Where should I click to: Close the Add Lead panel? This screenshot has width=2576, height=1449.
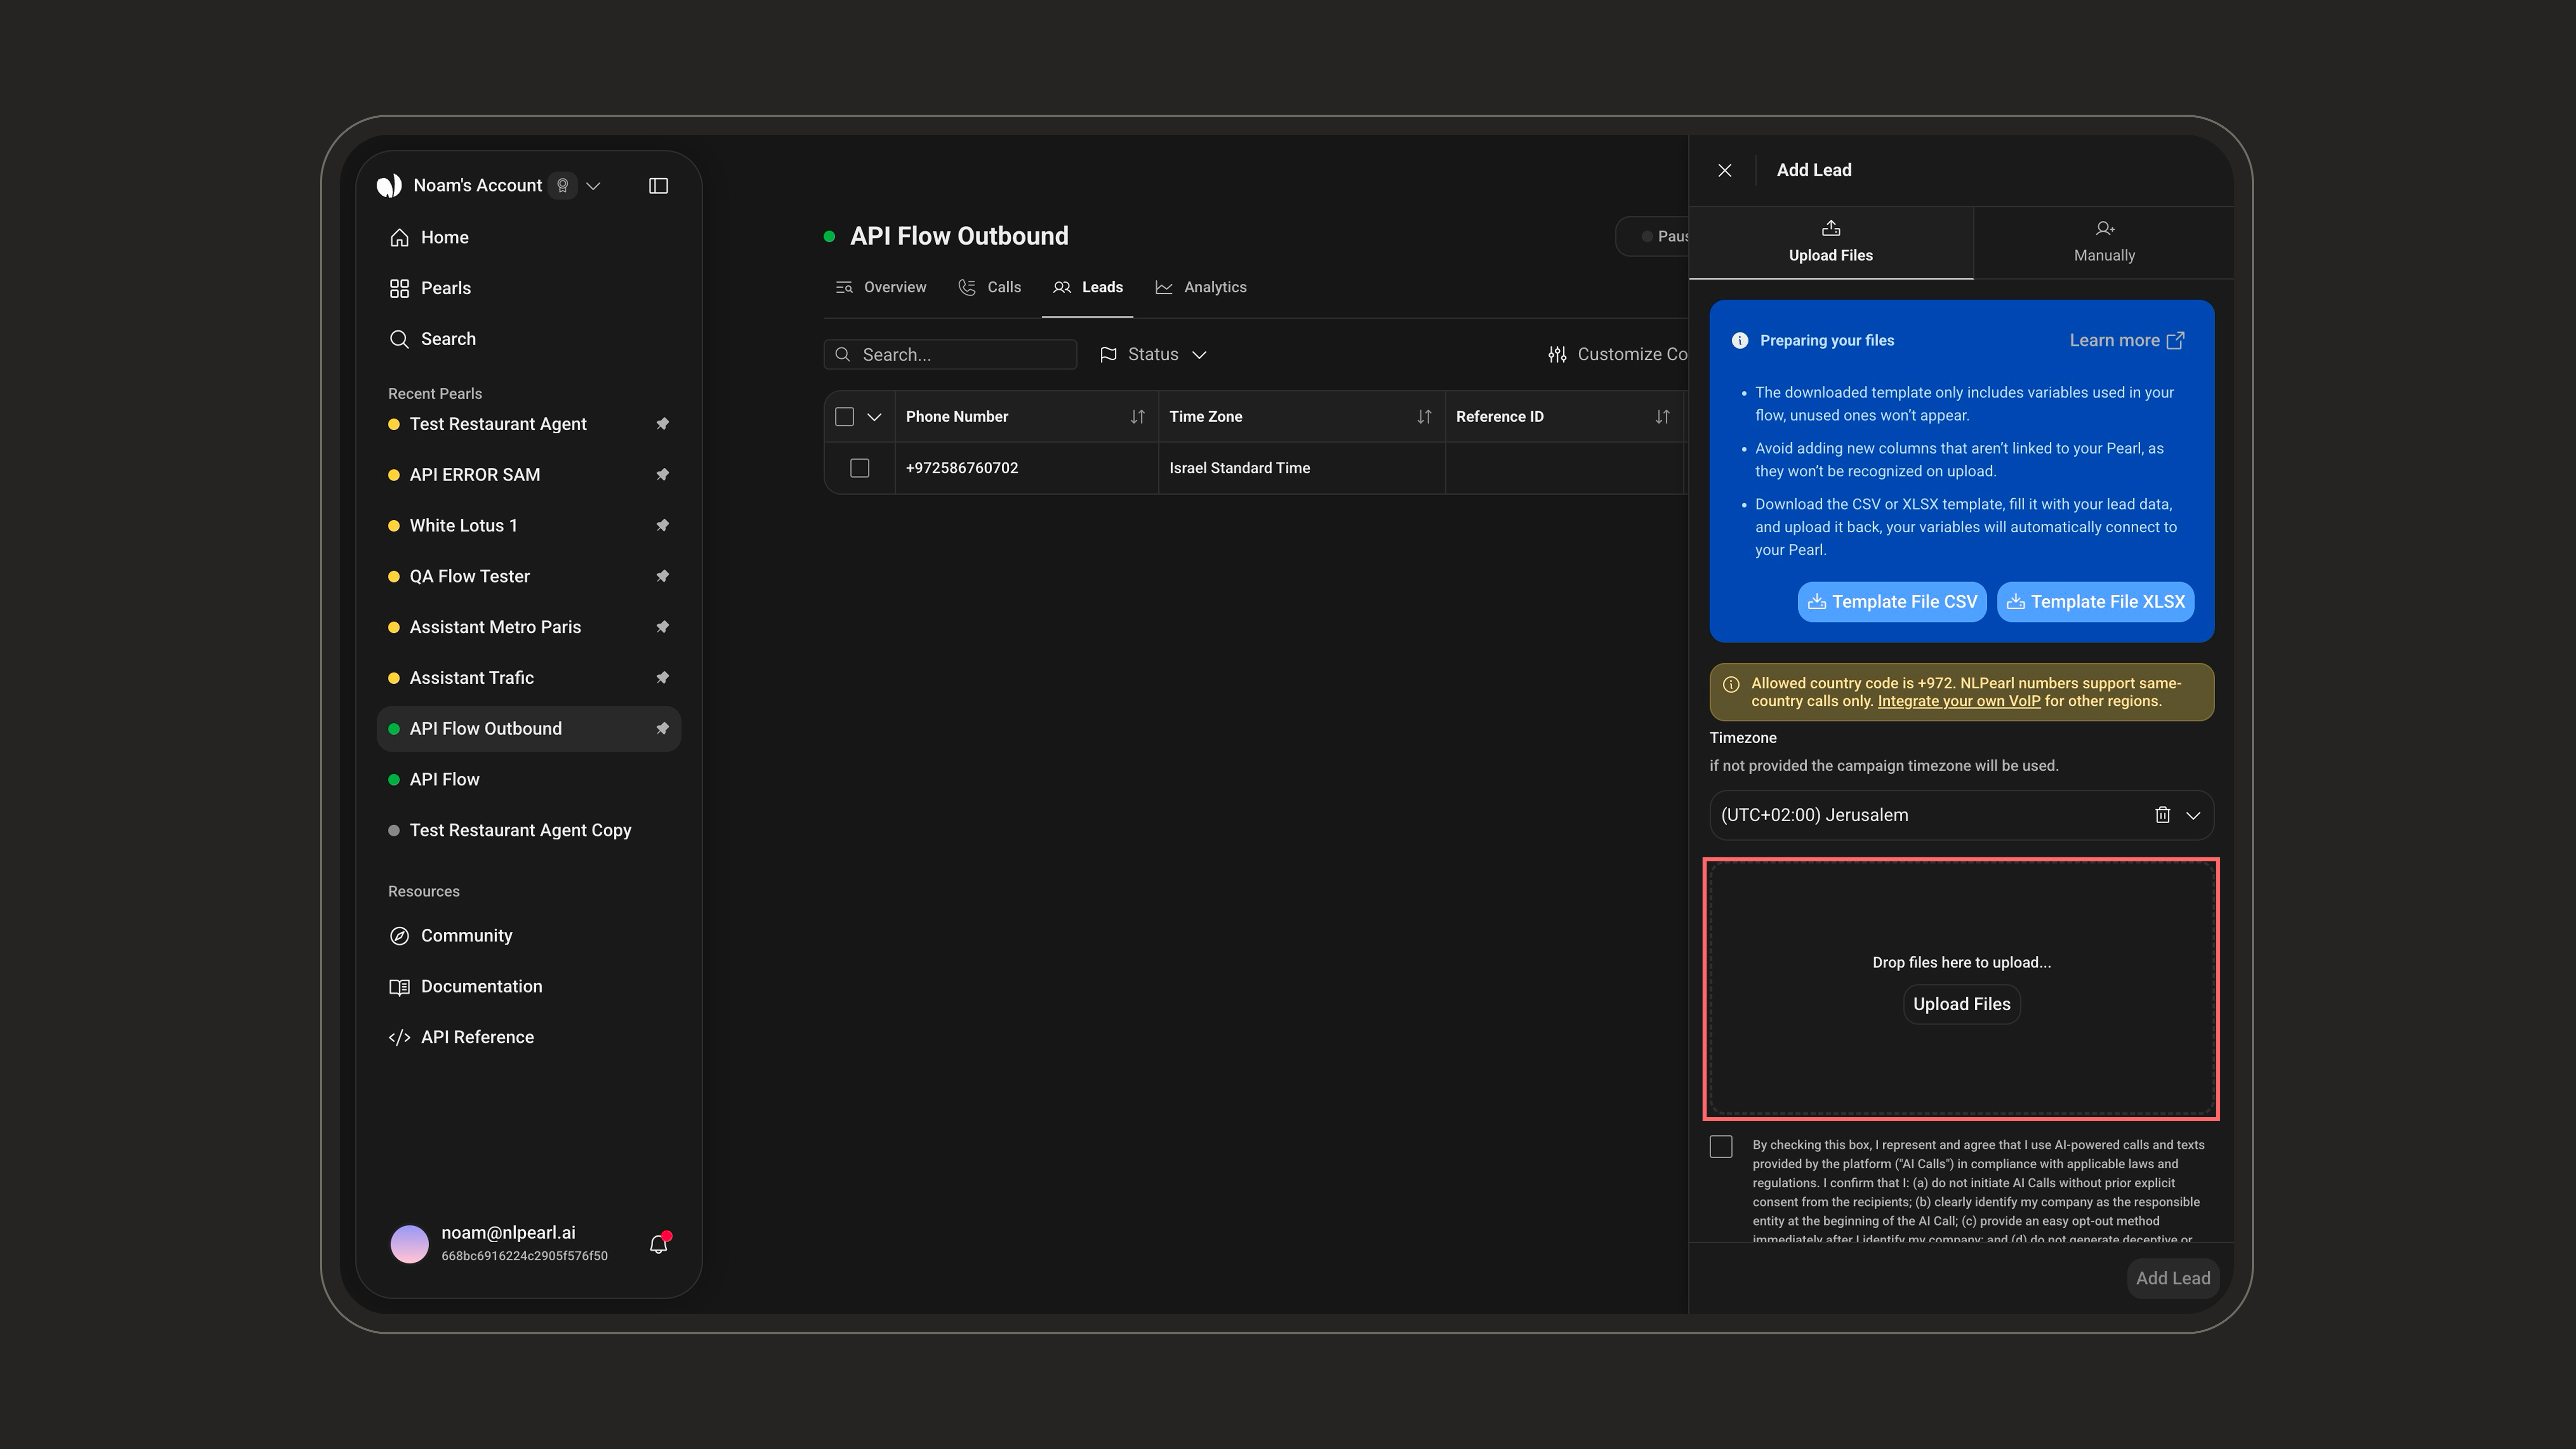tap(1725, 171)
